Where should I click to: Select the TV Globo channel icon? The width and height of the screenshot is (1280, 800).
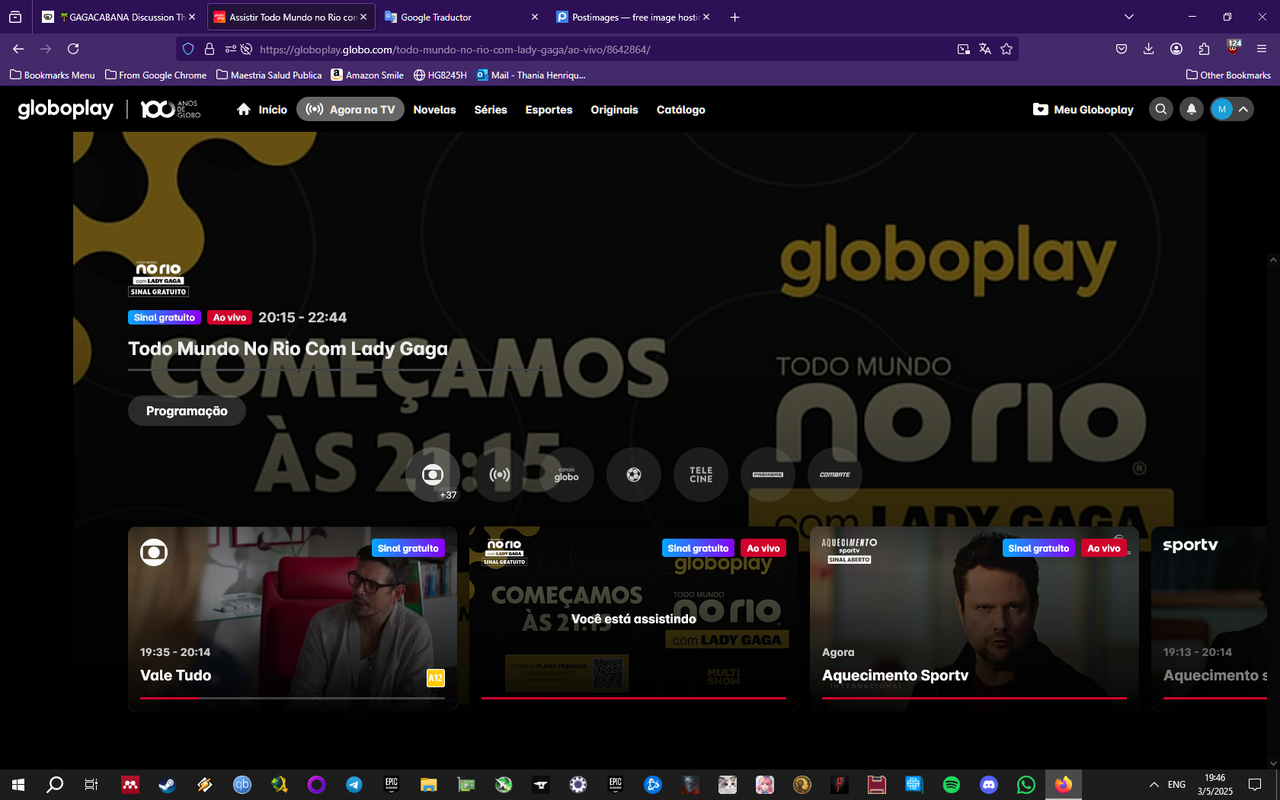point(433,474)
